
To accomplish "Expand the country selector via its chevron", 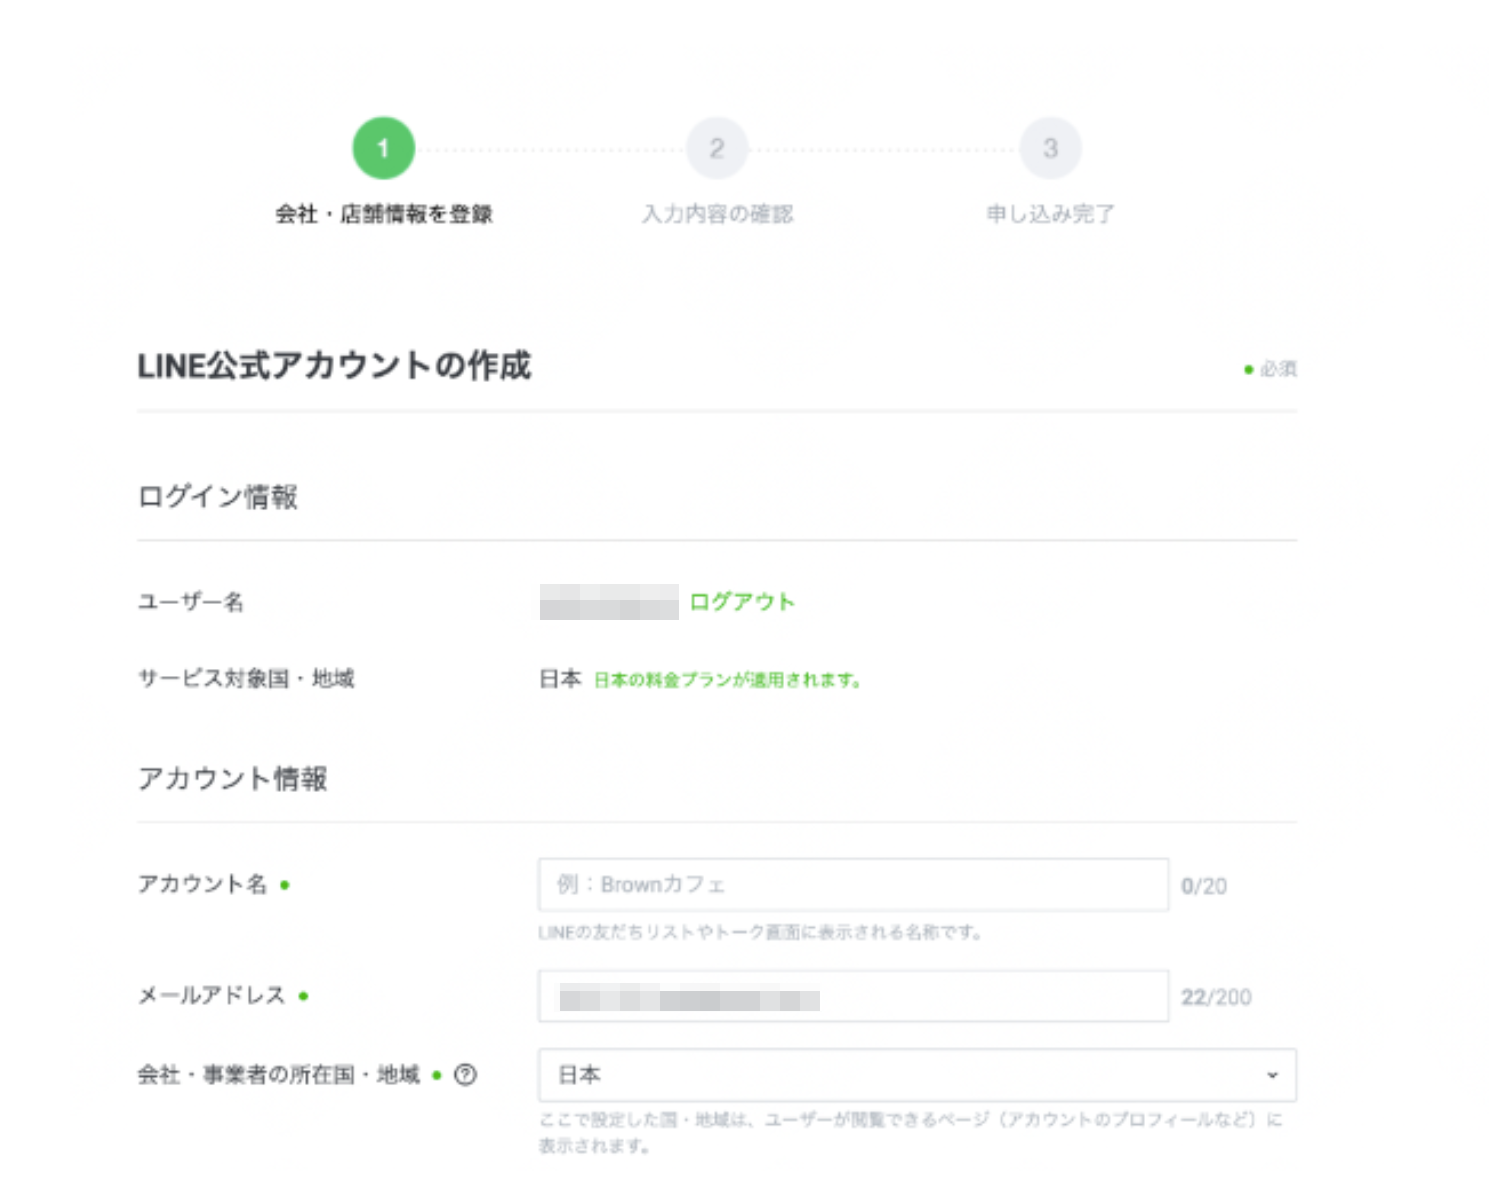I will 1272,1075.
